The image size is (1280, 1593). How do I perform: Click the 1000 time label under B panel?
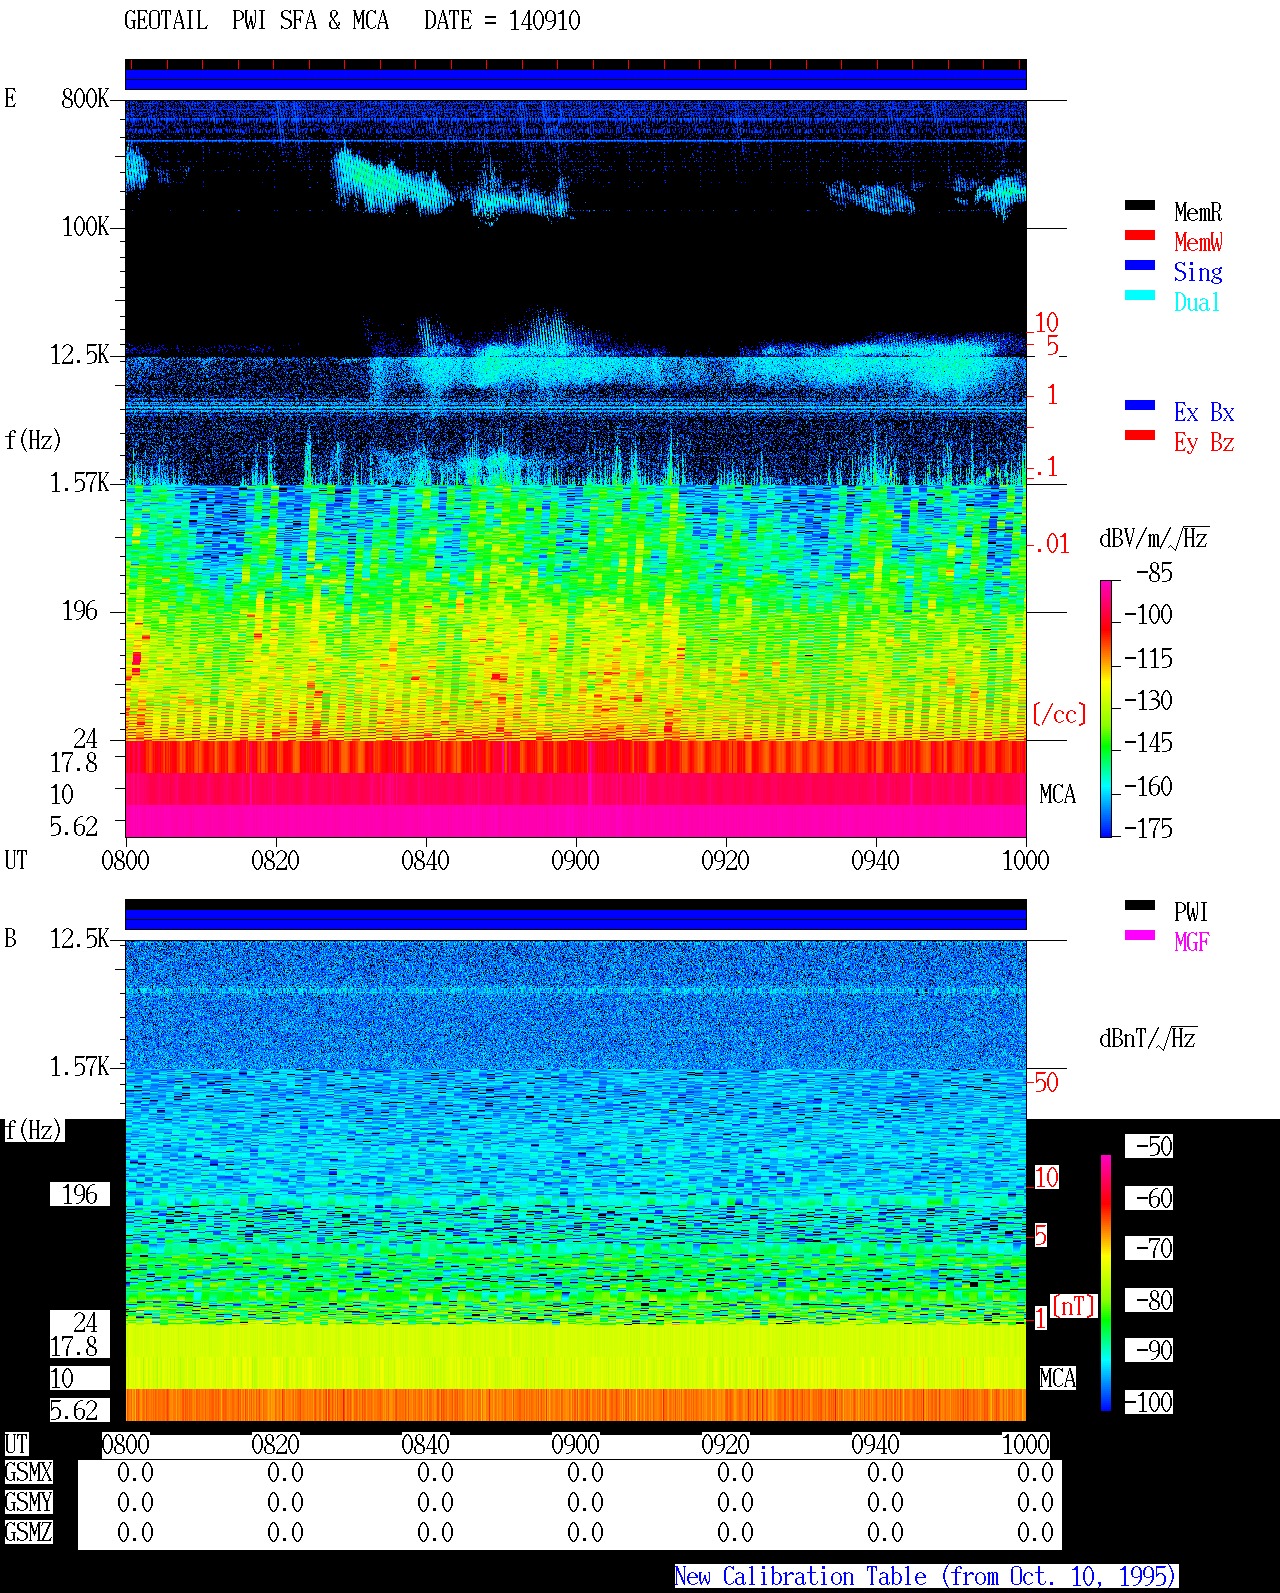1025,1445
